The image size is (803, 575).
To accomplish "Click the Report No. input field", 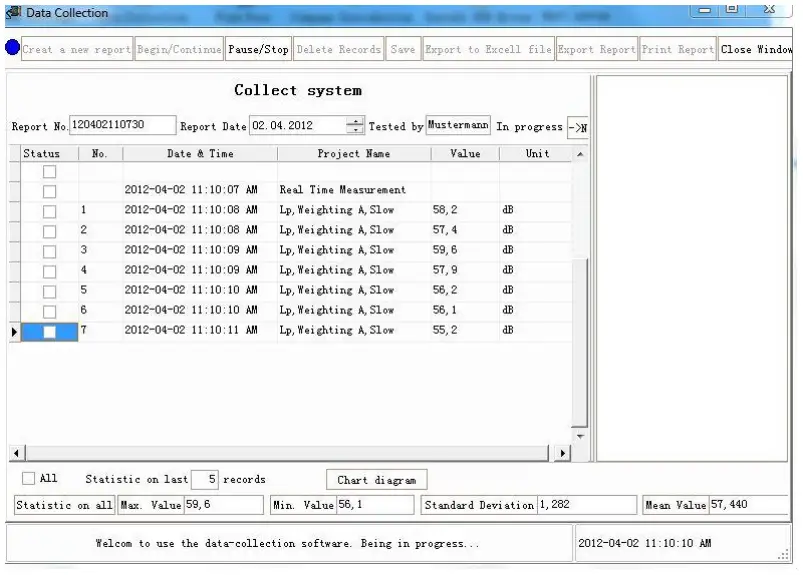I will [122, 125].
